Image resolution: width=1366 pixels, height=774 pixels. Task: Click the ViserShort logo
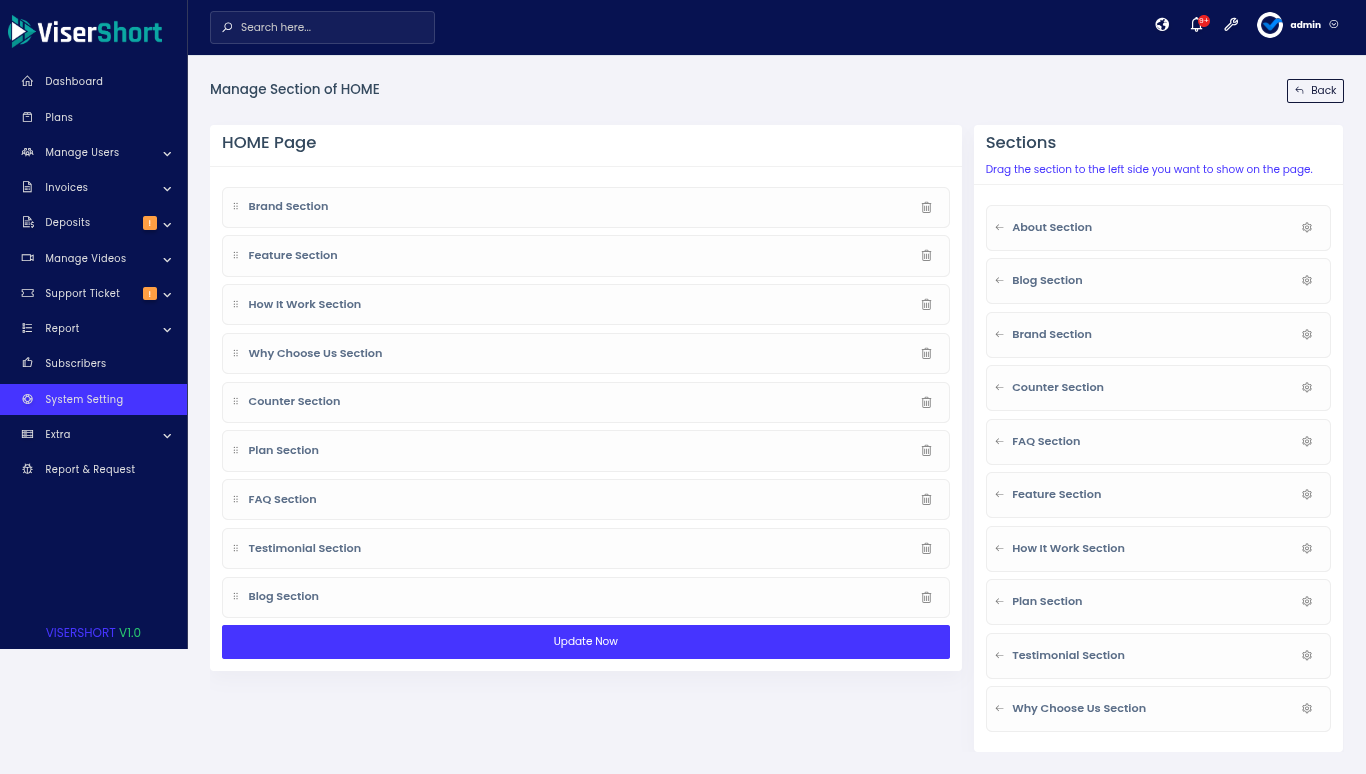pos(86,32)
